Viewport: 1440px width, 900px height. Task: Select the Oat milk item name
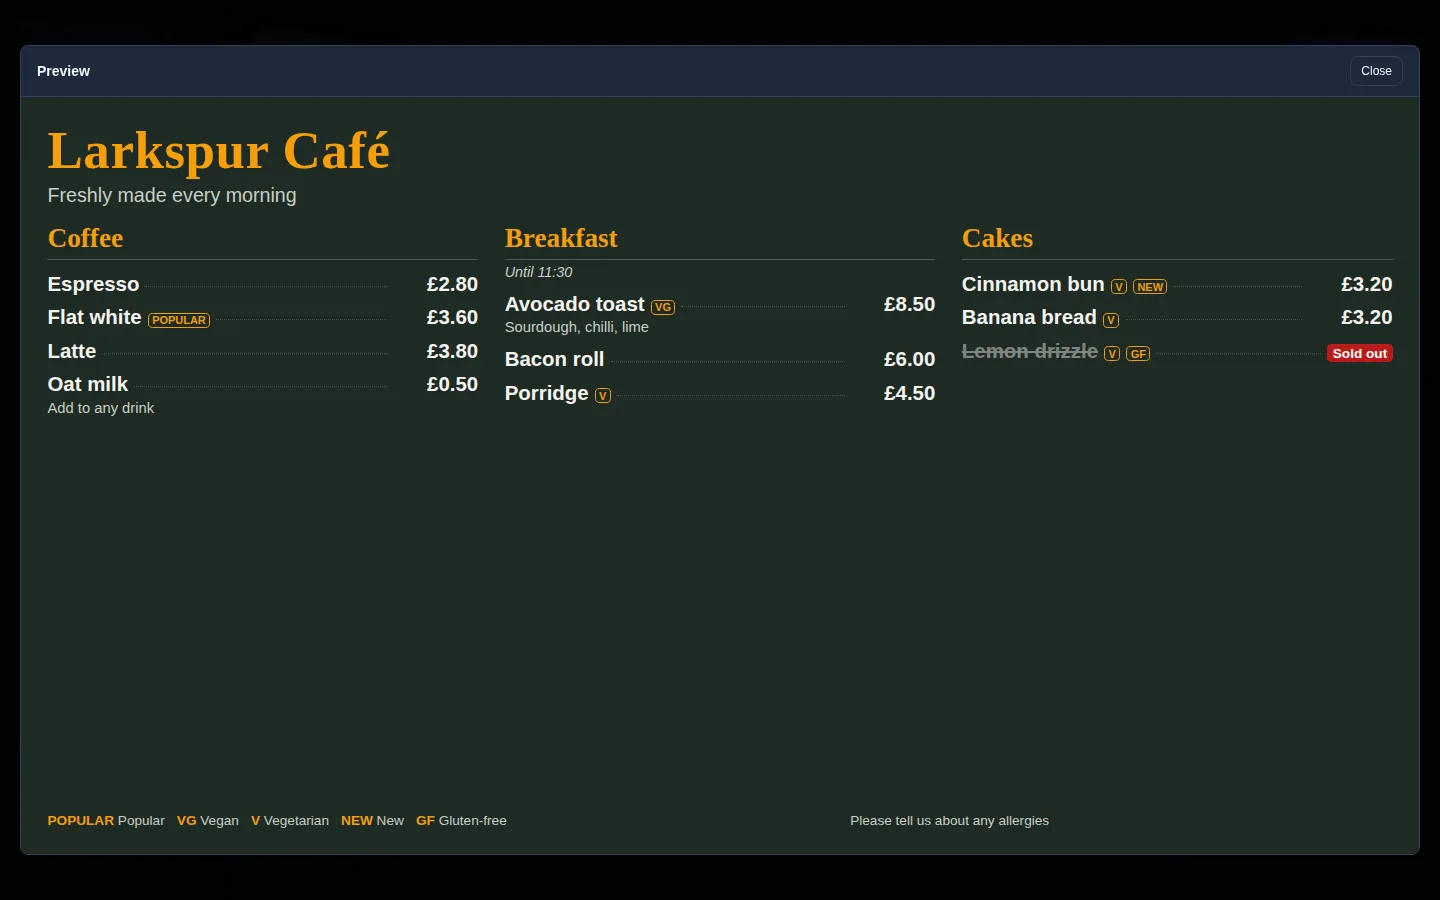click(88, 384)
